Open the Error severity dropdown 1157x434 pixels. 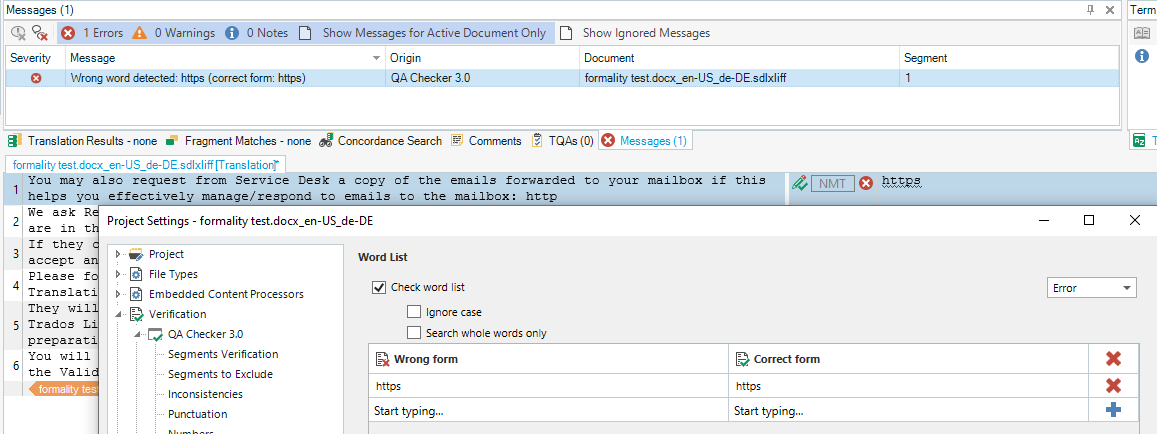[1092, 288]
